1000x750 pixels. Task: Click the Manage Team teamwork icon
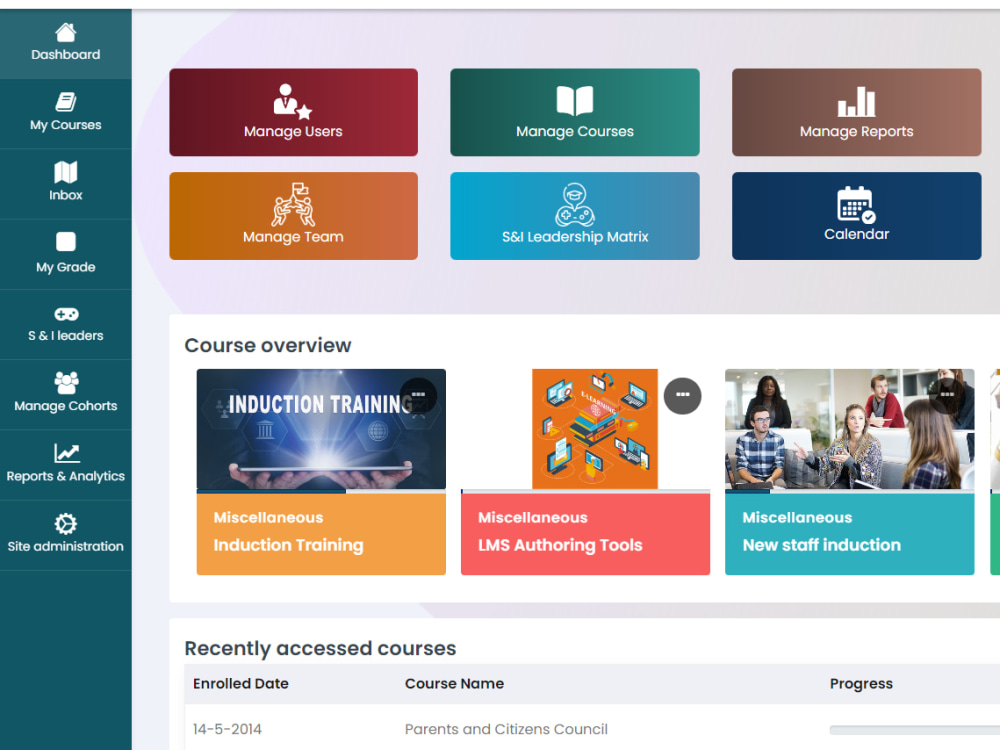point(293,205)
